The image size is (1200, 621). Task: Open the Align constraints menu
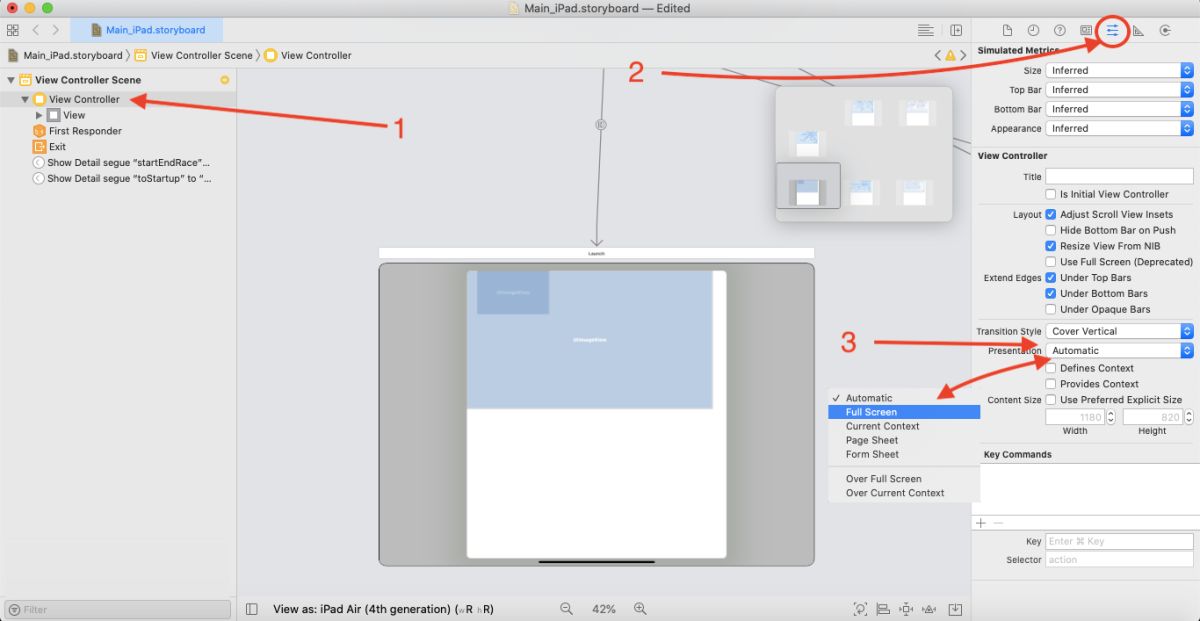pyautogui.click(x=883, y=609)
